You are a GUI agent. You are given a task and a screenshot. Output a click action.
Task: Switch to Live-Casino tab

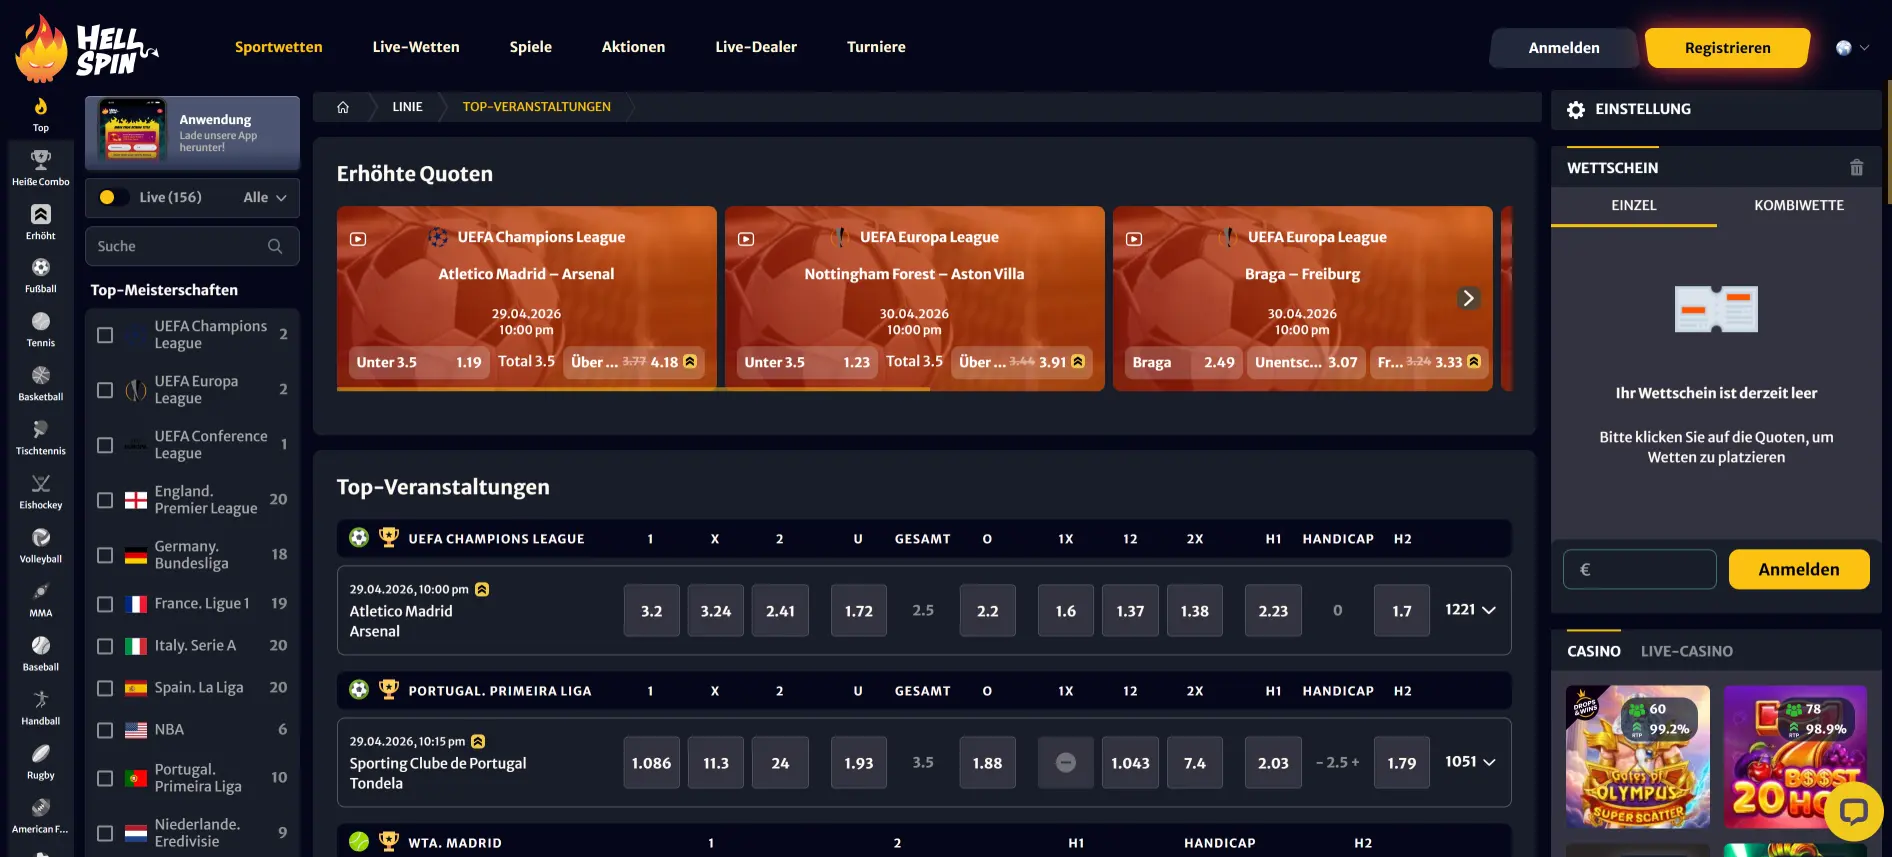(x=1687, y=651)
